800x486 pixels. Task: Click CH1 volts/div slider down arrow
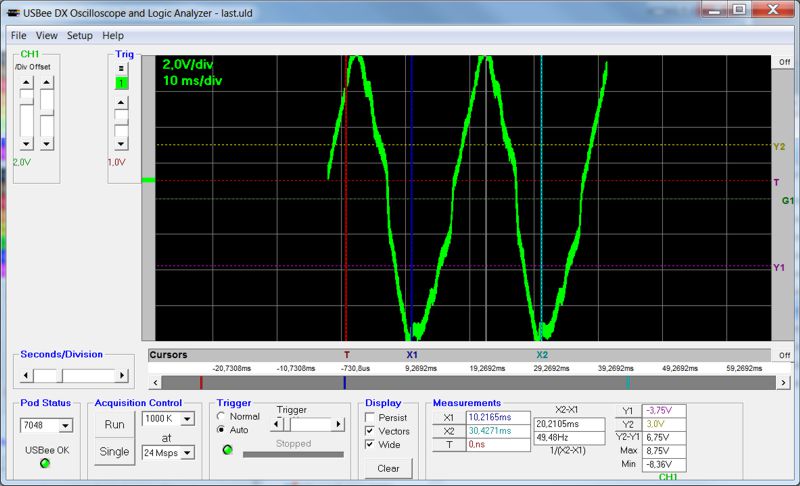pyautogui.click(x=27, y=144)
